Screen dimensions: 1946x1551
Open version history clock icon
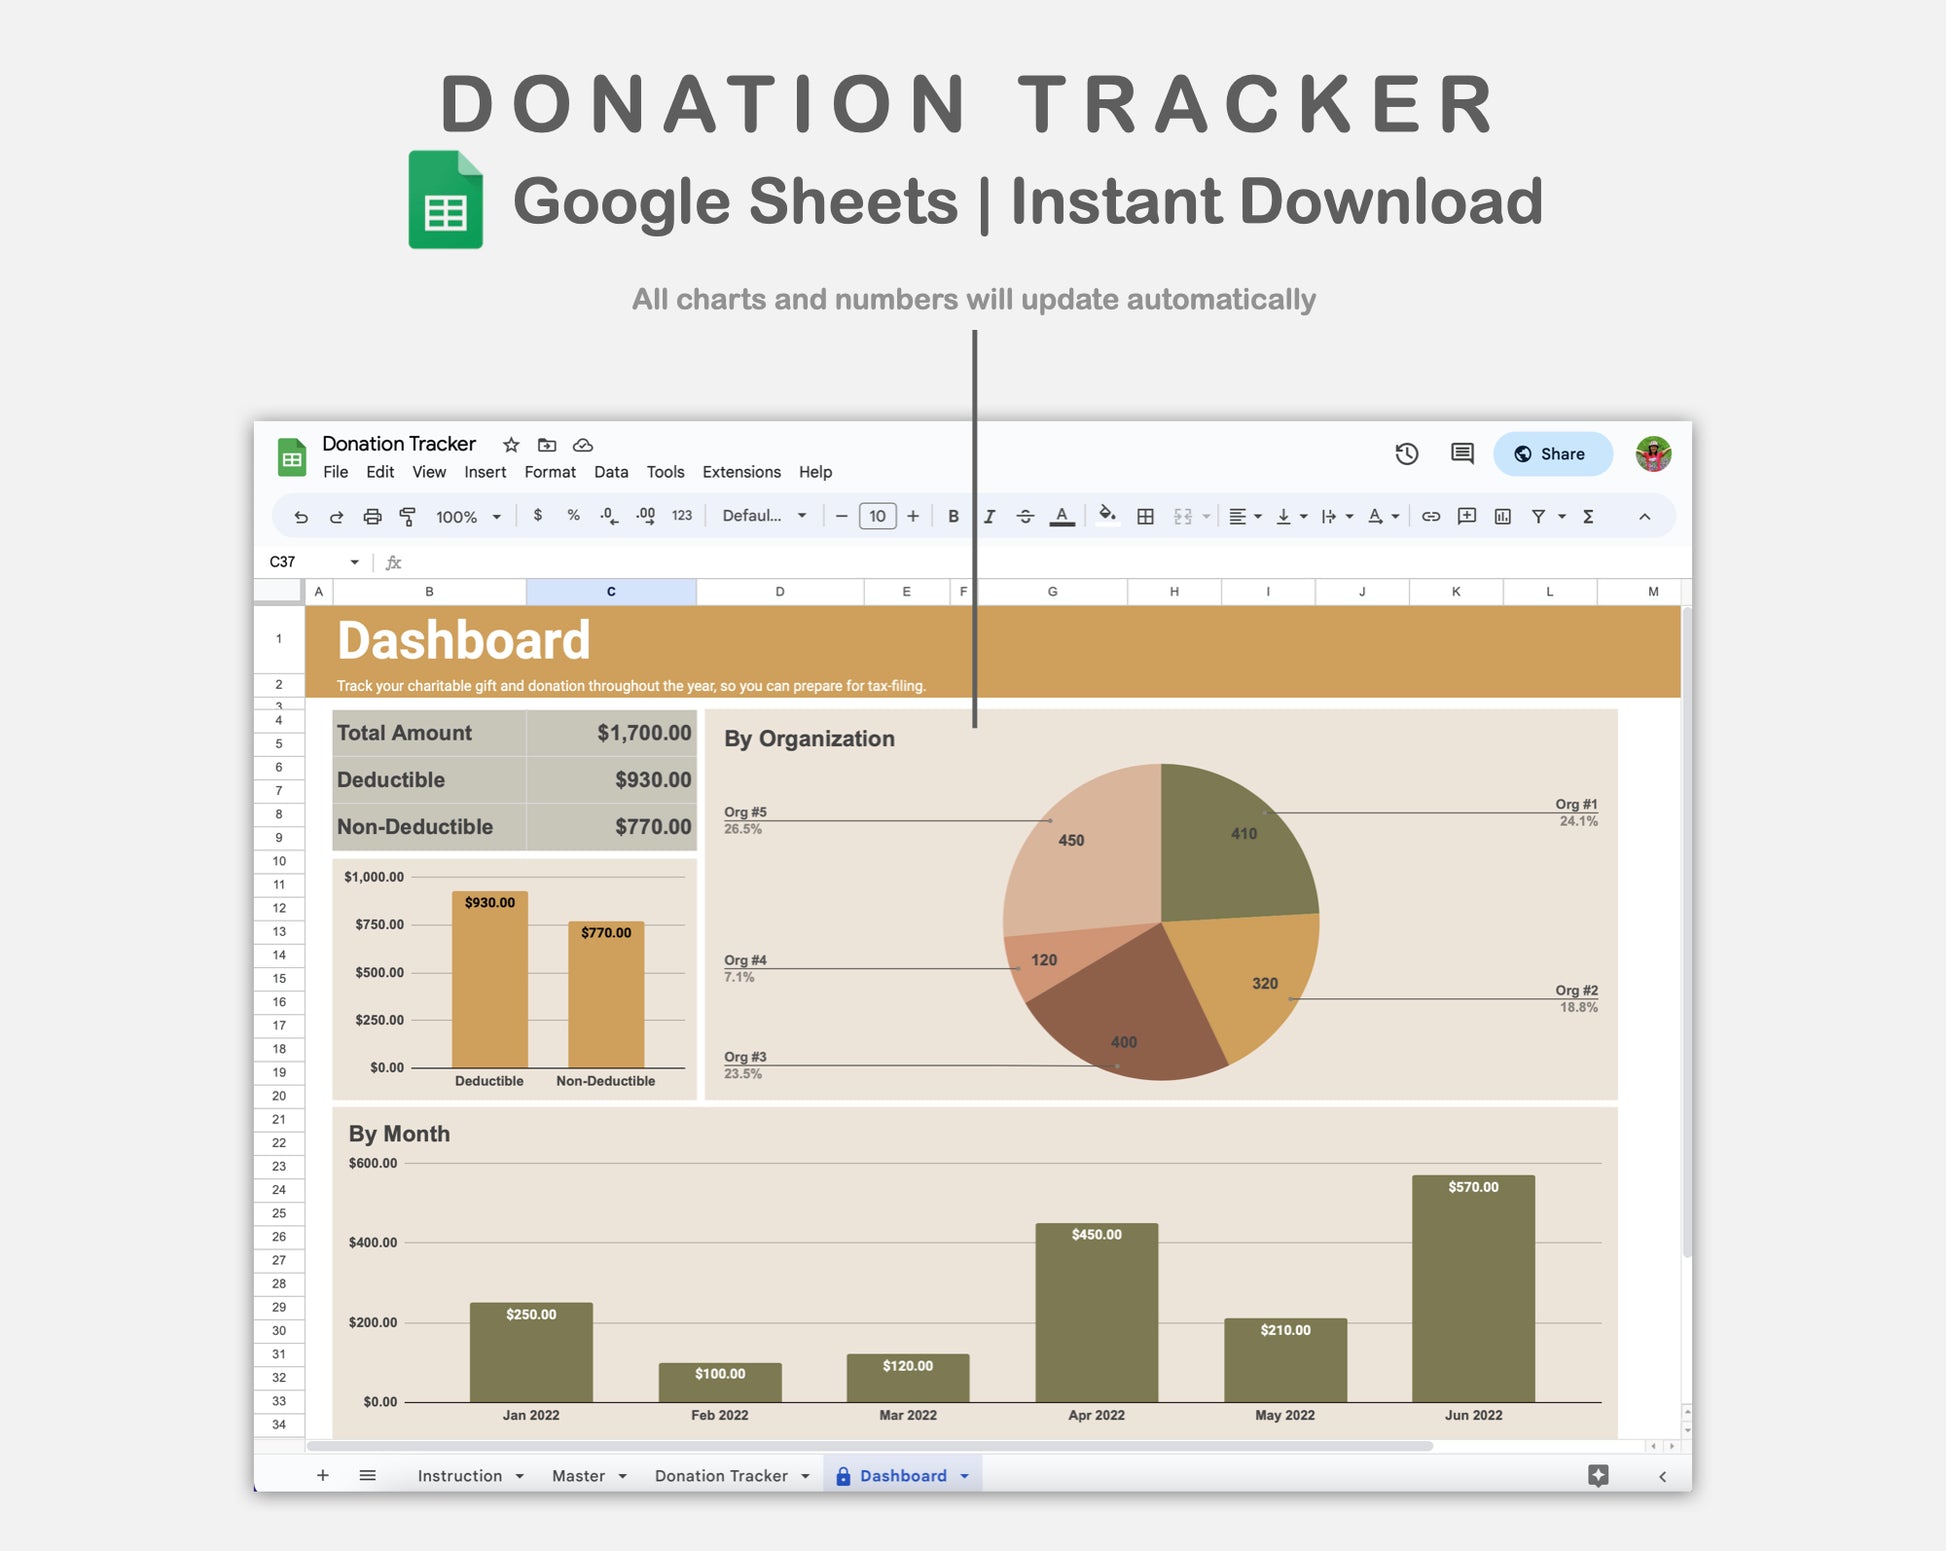(1406, 454)
